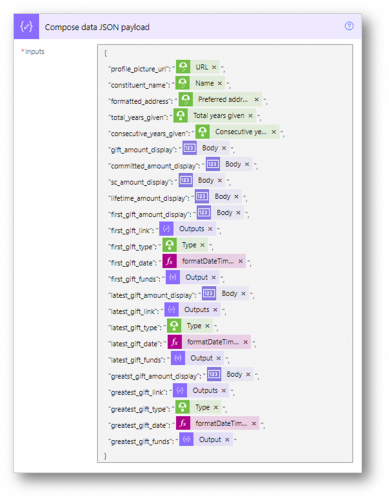Remove the Outputs token for latest_gift_link
Viewport: 389px width, 500px height.
(215, 310)
